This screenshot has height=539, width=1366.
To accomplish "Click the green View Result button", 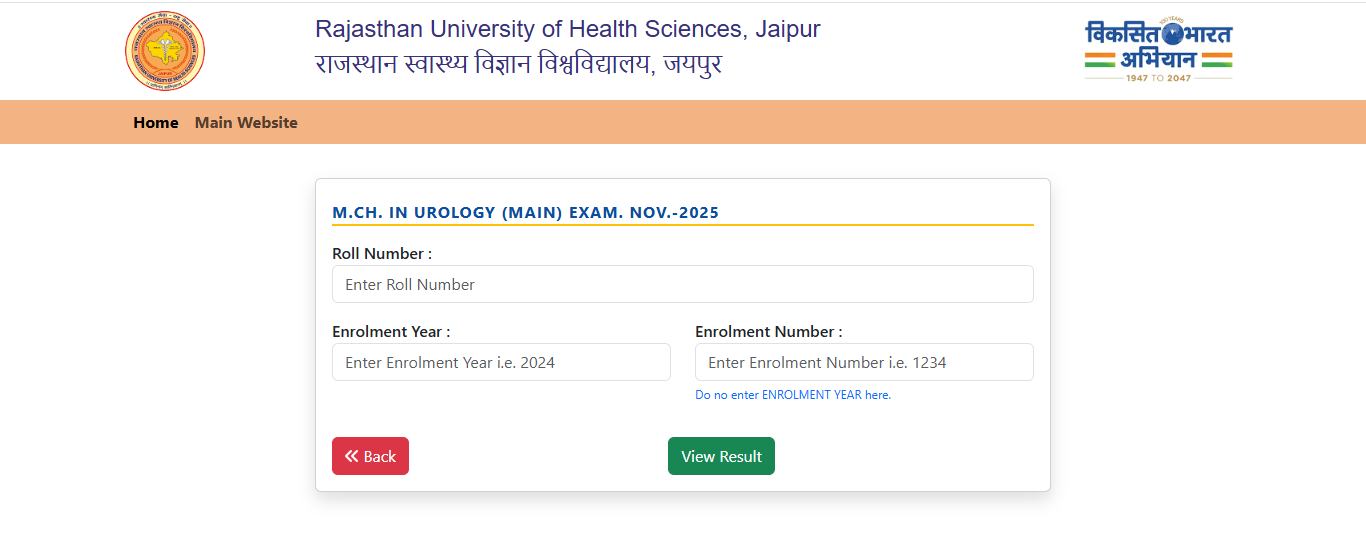I will [x=721, y=456].
